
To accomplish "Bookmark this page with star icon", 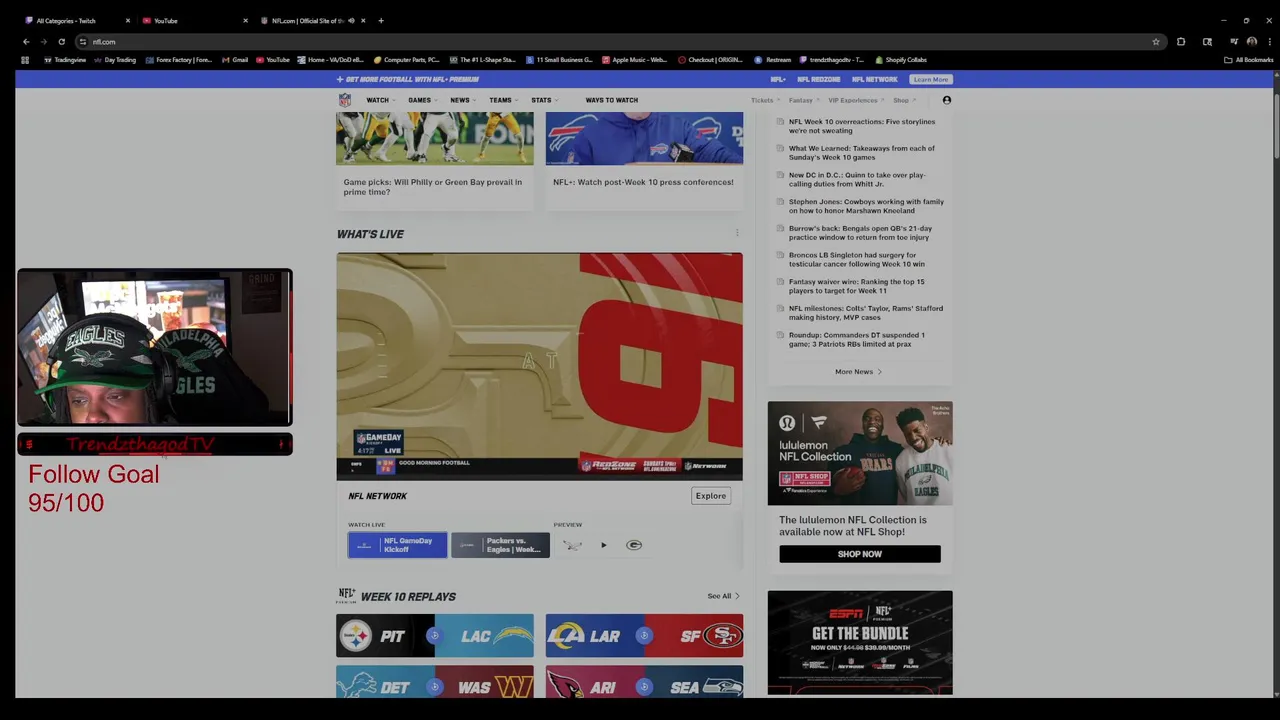I will (1156, 42).
